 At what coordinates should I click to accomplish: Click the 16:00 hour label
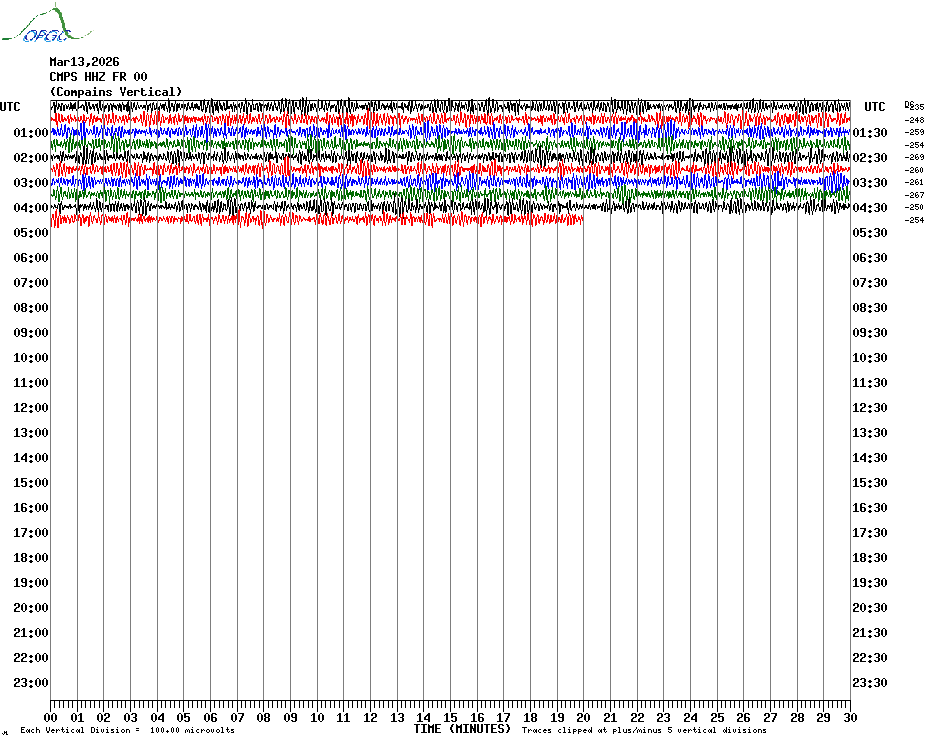[31, 507]
